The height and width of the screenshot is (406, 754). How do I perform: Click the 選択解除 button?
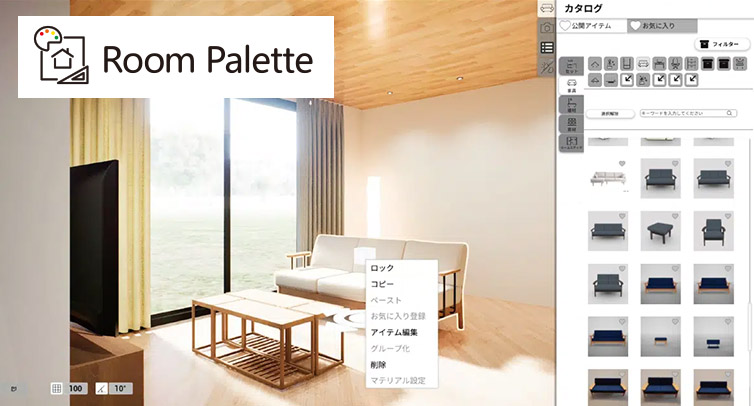(609, 115)
